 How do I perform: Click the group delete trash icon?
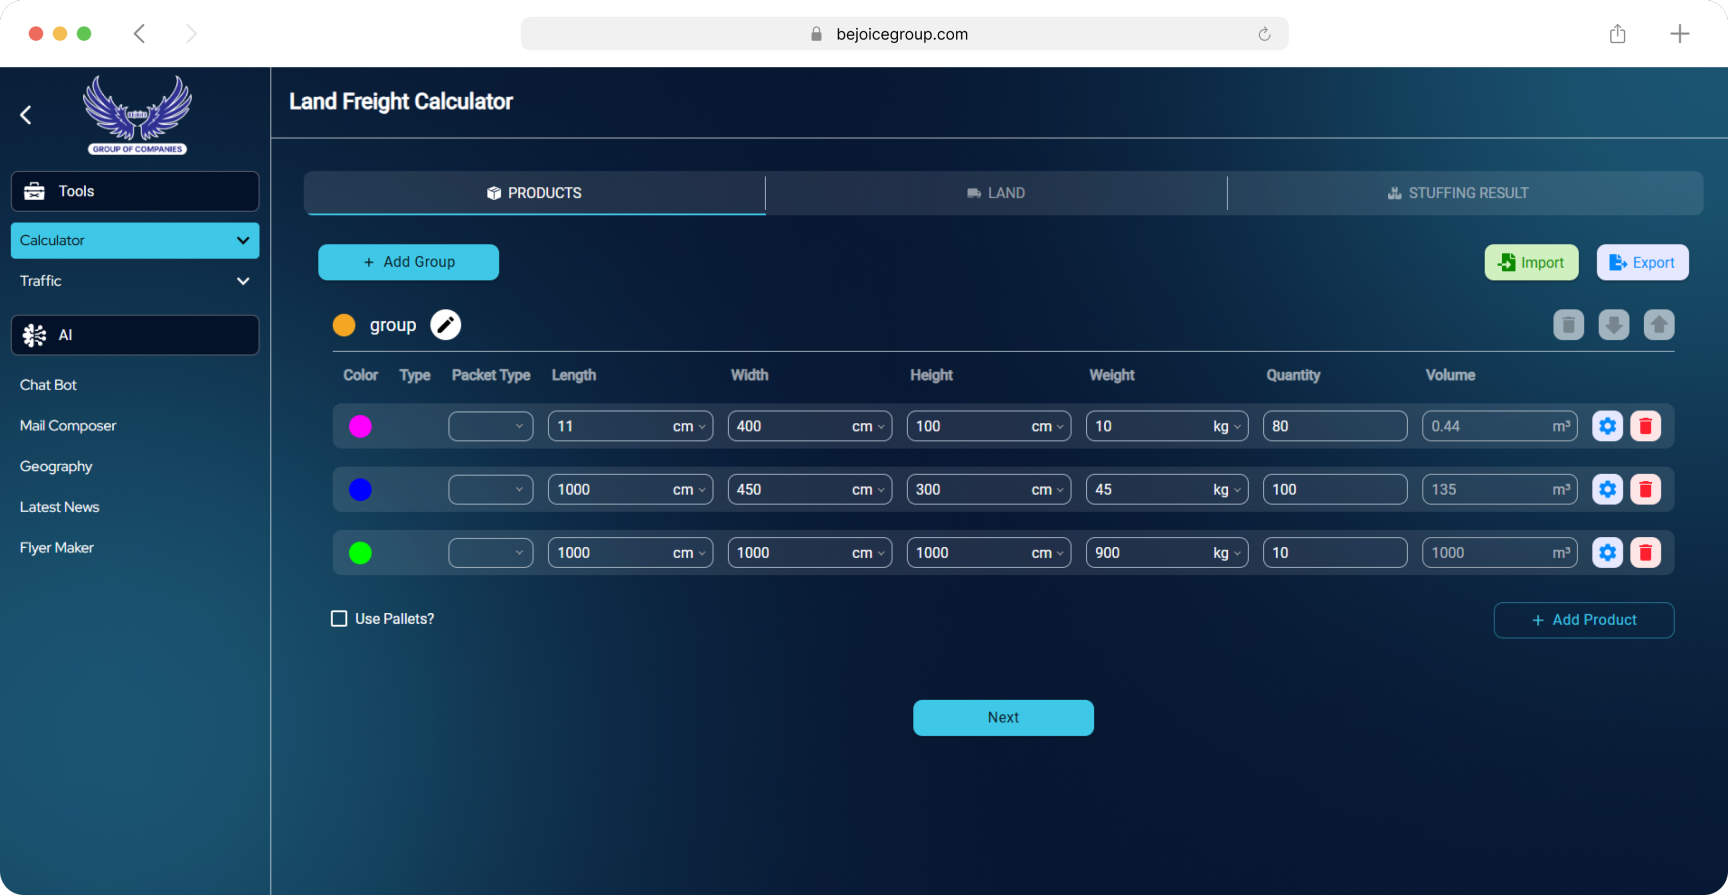[1568, 325]
